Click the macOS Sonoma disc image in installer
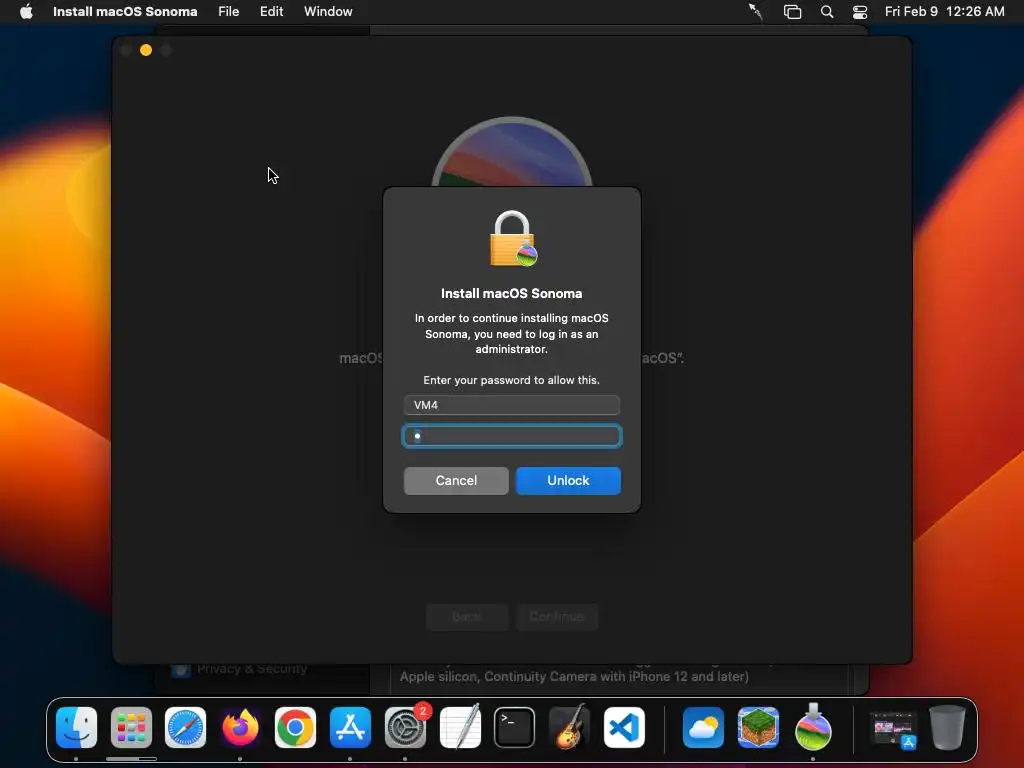The image size is (1024, 768). point(512,152)
